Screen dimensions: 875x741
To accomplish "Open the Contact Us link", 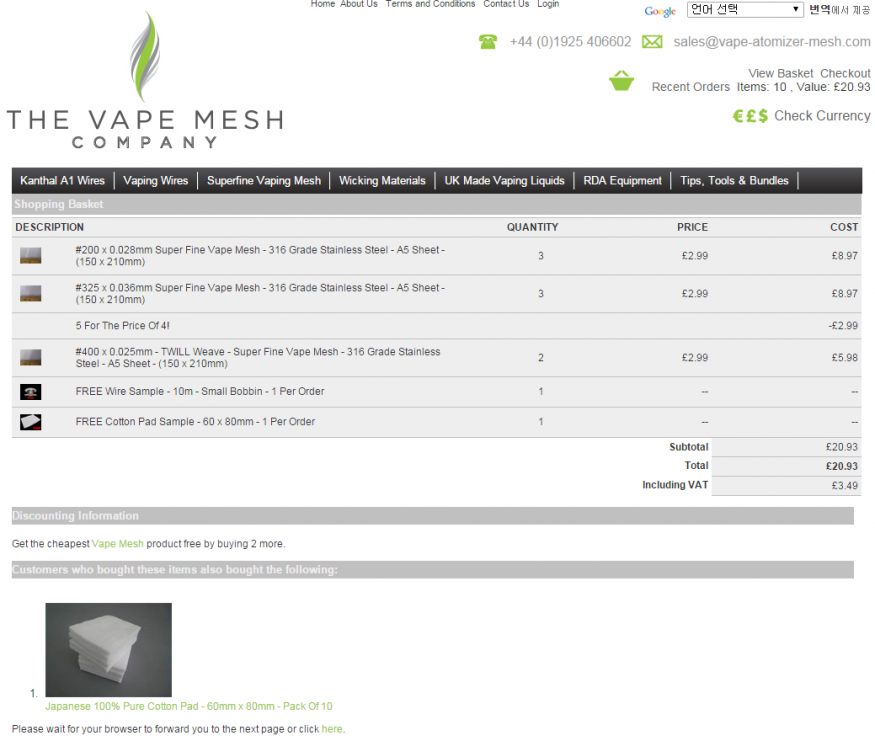I will coord(506,4).
